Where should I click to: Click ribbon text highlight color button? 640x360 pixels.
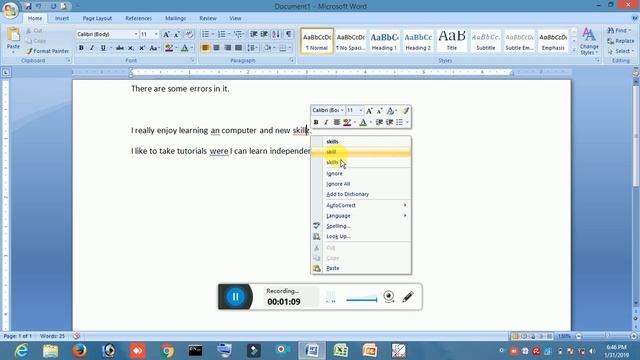169,48
